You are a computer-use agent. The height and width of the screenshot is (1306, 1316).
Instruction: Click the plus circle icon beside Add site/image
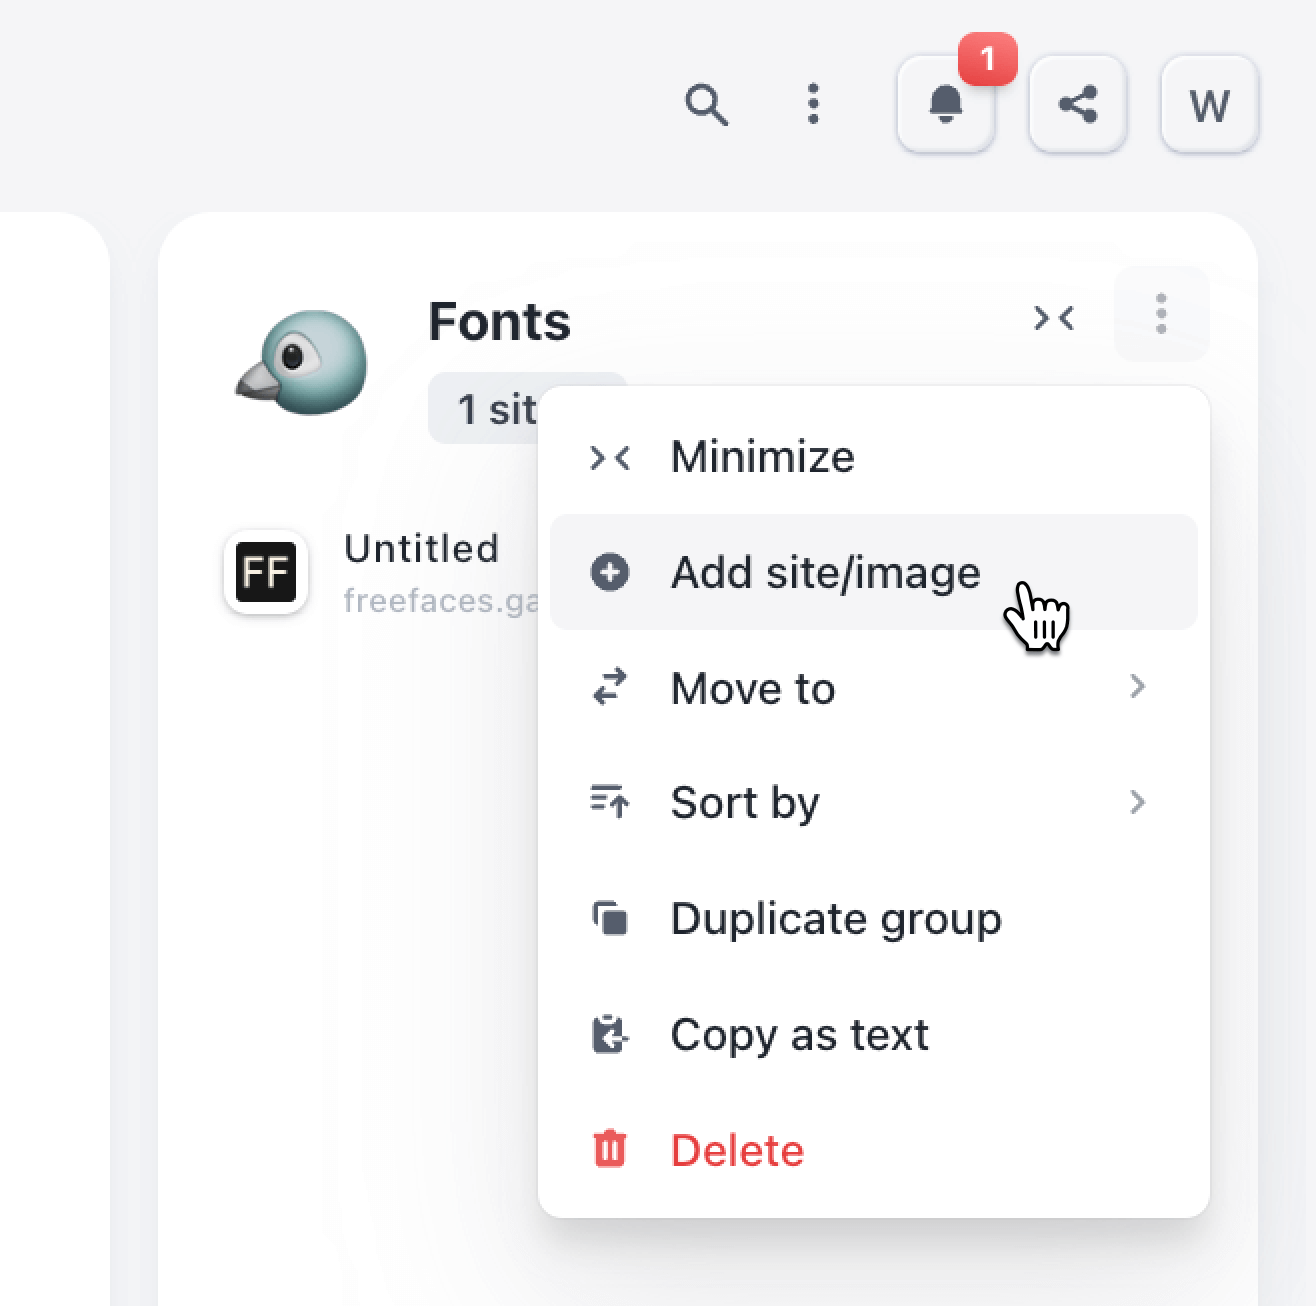(610, 572)
